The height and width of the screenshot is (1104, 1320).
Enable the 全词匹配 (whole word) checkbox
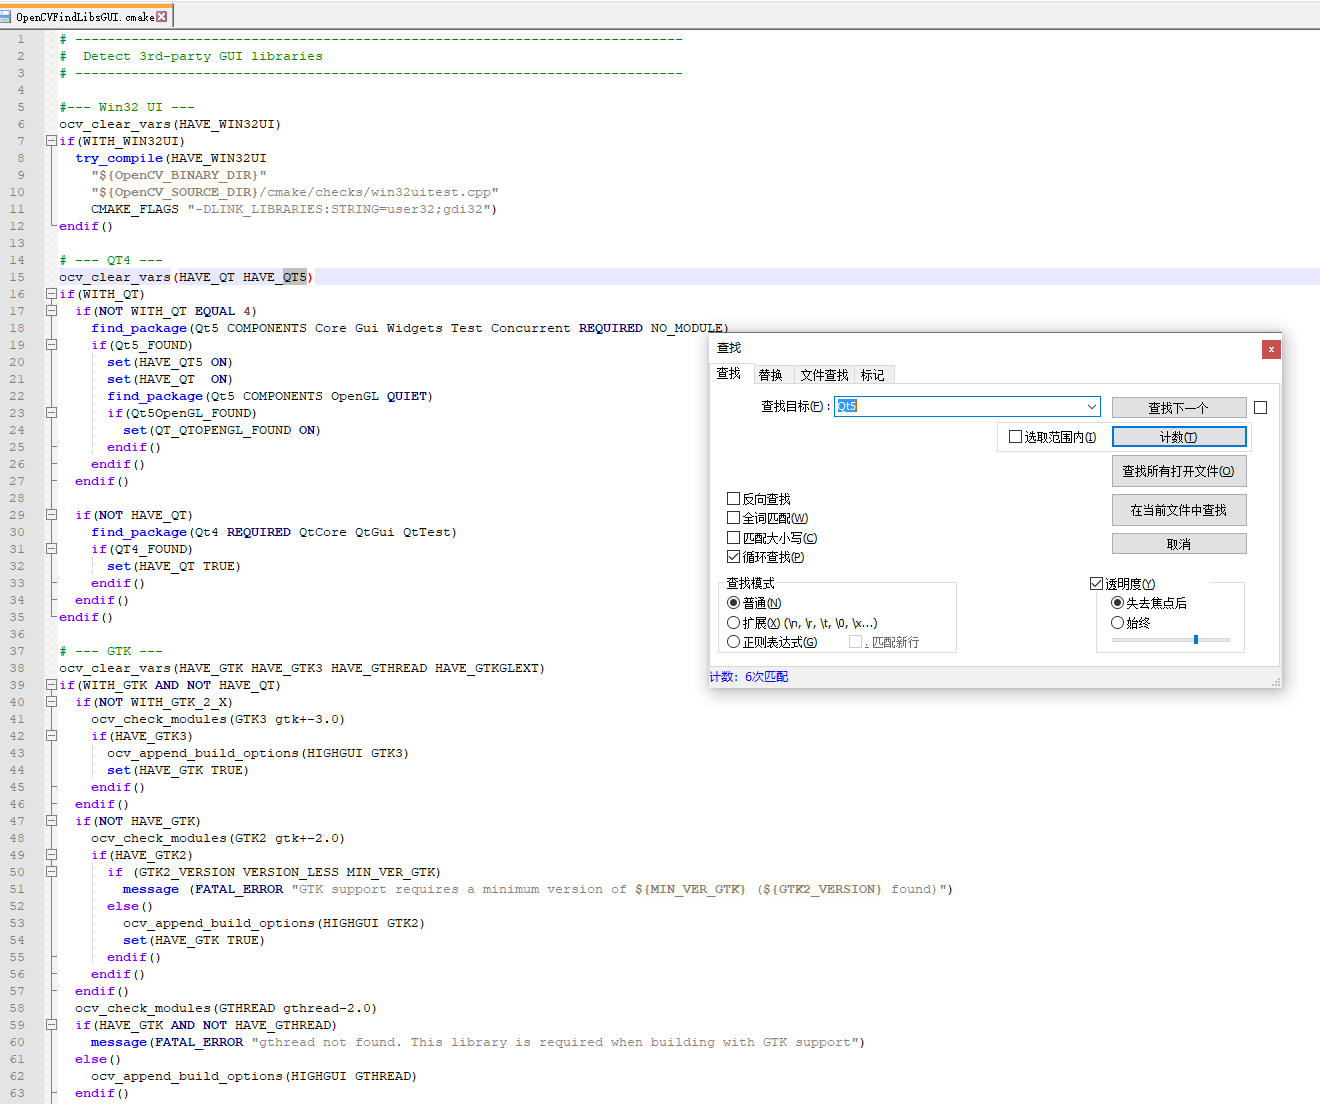coord(734,517)
